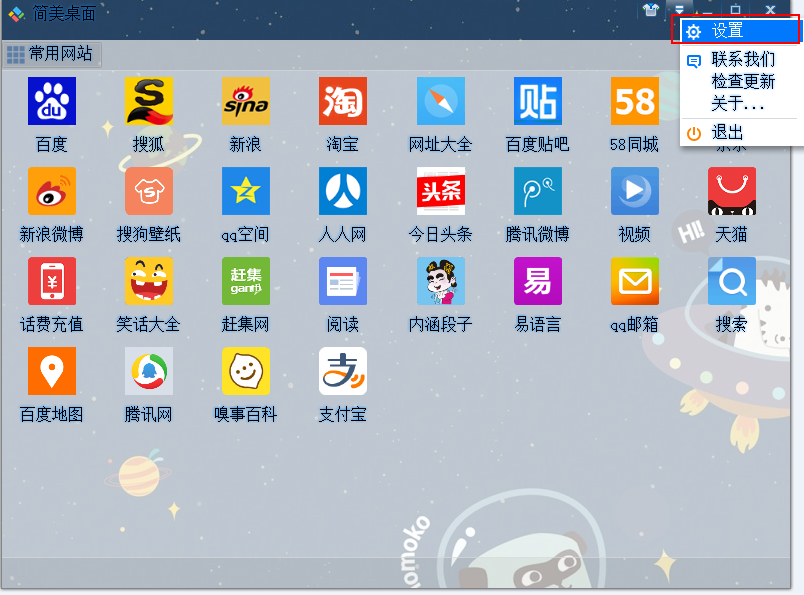Launch the Taobao (淘宝) icon

[x=342, y=102]
